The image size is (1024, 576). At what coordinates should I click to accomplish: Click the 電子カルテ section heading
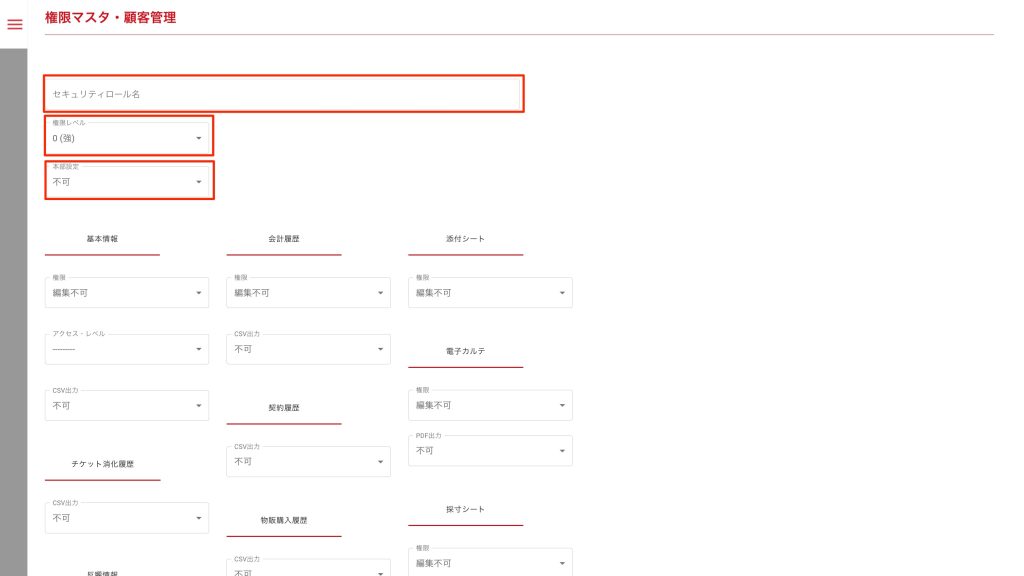pos(465,353)
